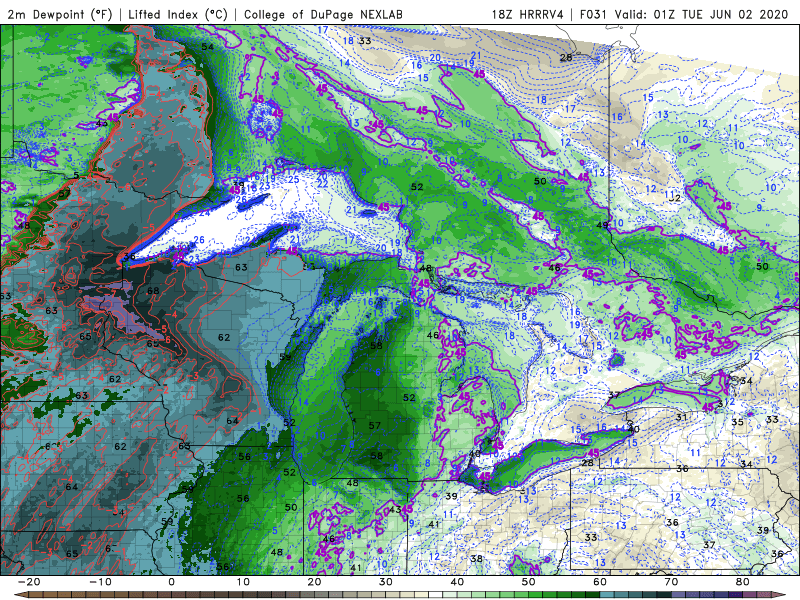Click the 30 label on the color scale
This screenshot has width=800, height=600.
[386, 582]
